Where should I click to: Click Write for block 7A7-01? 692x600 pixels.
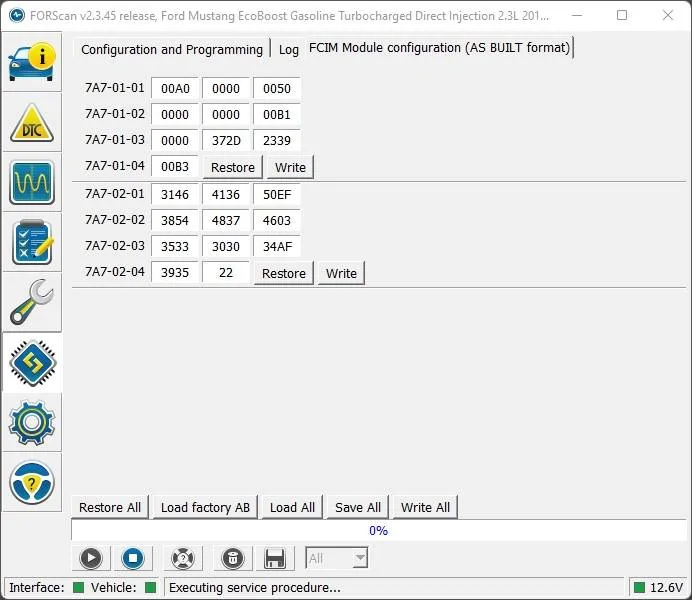(290, 167)
